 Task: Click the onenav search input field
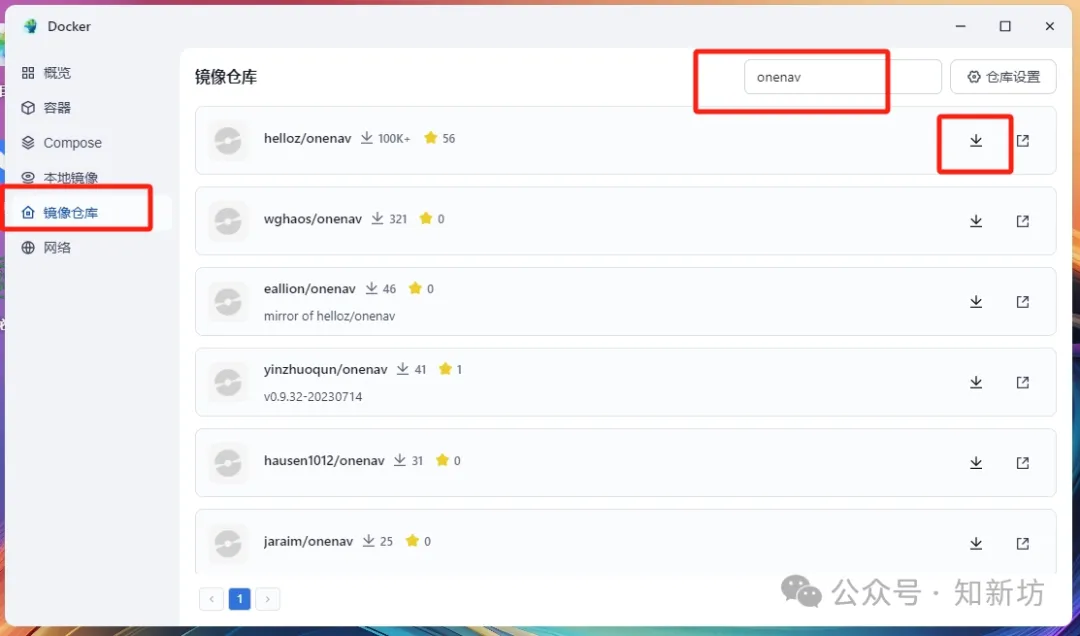(x=842, y=76)
